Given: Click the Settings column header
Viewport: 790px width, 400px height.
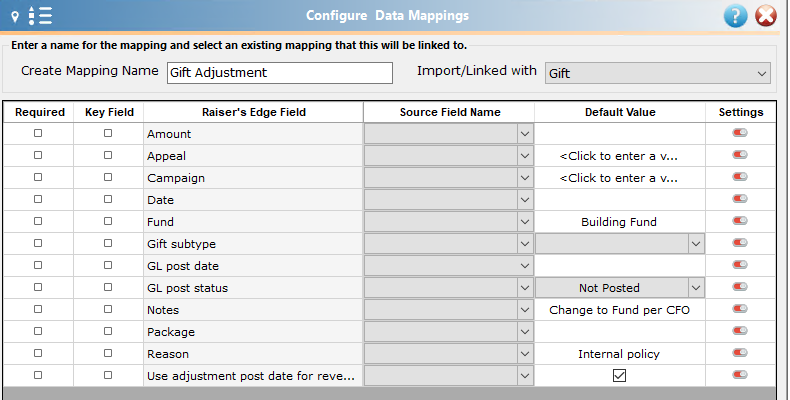Looking at the screenshot, I should pos(741,112).
